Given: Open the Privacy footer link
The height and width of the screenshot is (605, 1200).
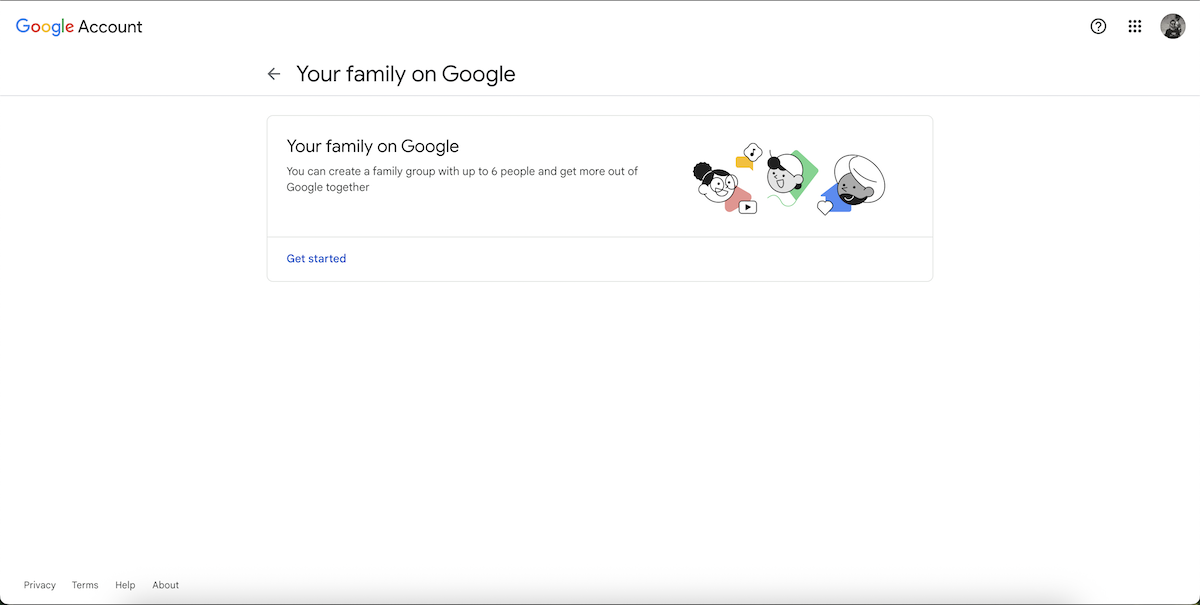Looking at the screenshot, I should [40, 585].
